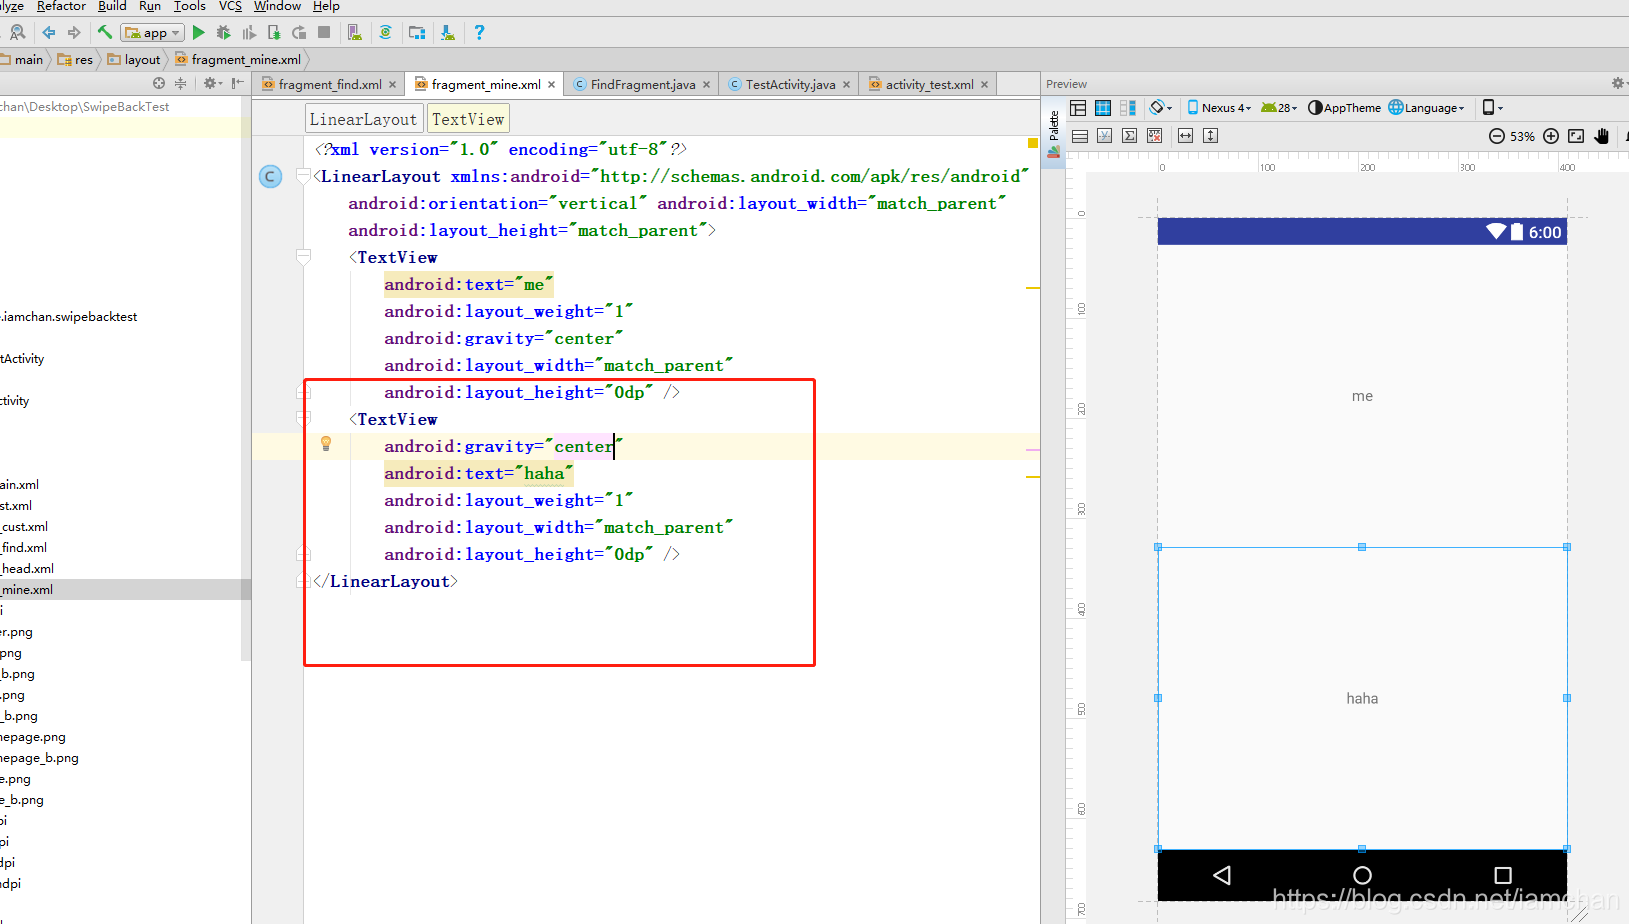Switch to FindFragment.java tab

[641, 84]
